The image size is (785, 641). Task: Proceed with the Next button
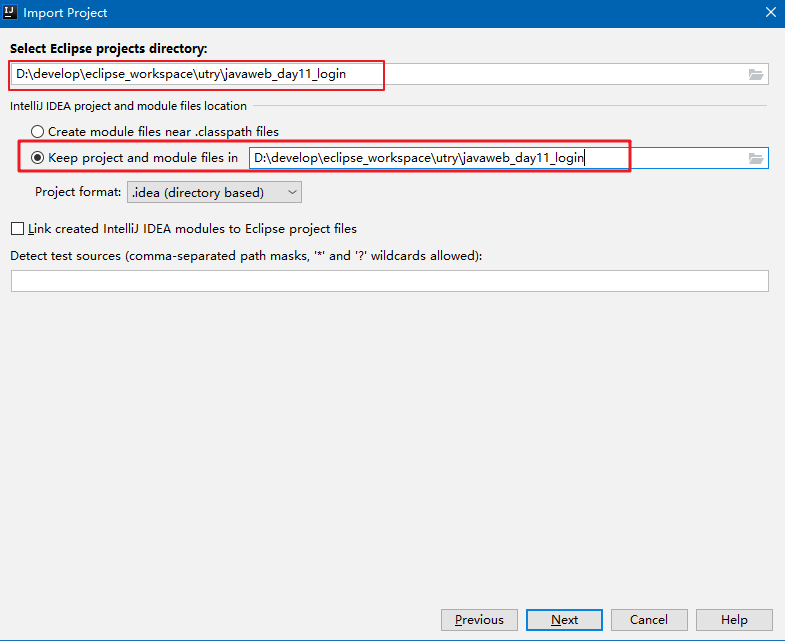point(564,620)
